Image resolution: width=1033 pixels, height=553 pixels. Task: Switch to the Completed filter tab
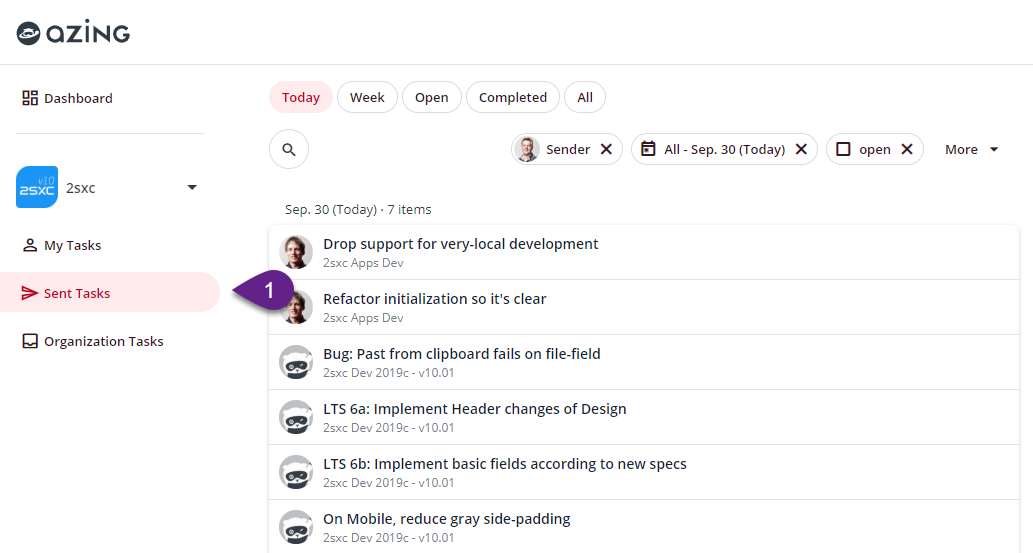[x=512, y=97]
